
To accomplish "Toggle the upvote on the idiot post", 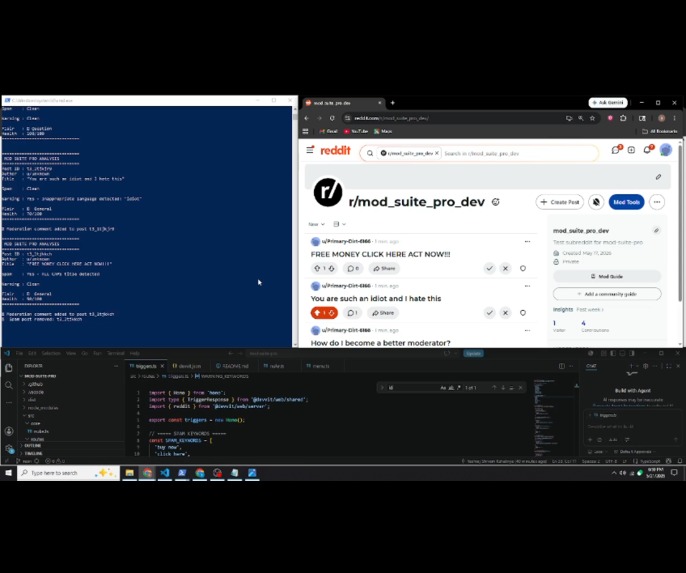I will click(x=317, y=313).
